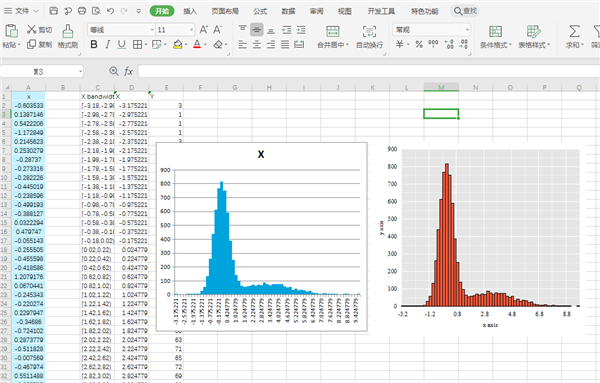Click the decrease indent icon
This screenshot has width=600, height=383.
[287, 29]
